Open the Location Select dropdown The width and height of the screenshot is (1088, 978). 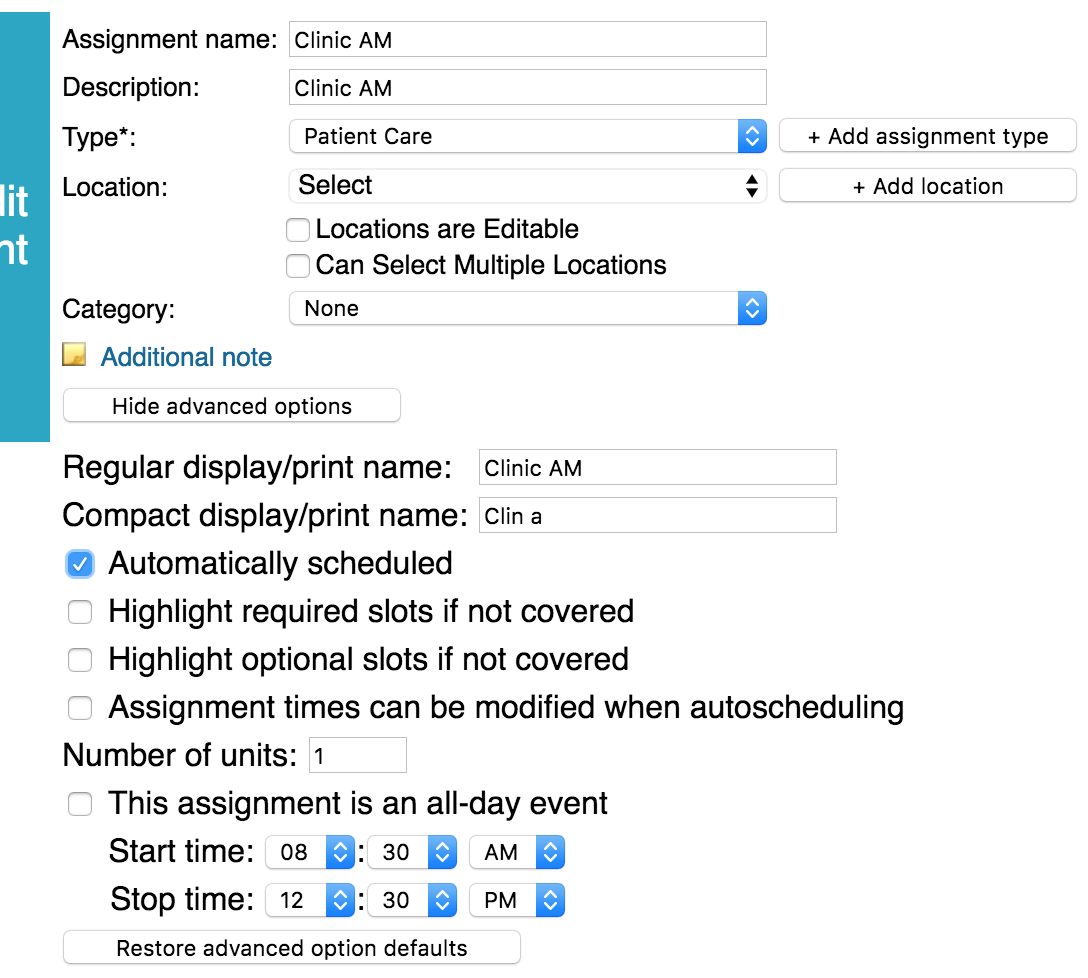(528, 185)
